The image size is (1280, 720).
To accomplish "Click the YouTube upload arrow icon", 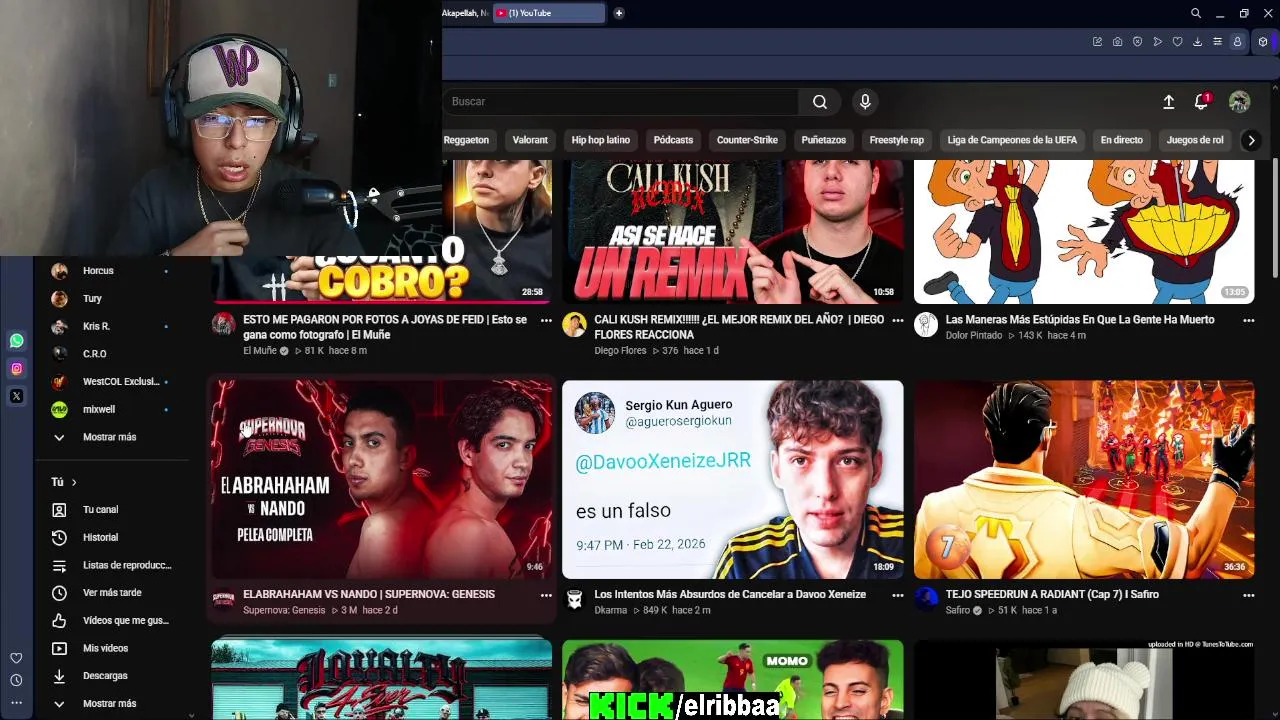I will pyautogui.click(x=1168, y=101).
